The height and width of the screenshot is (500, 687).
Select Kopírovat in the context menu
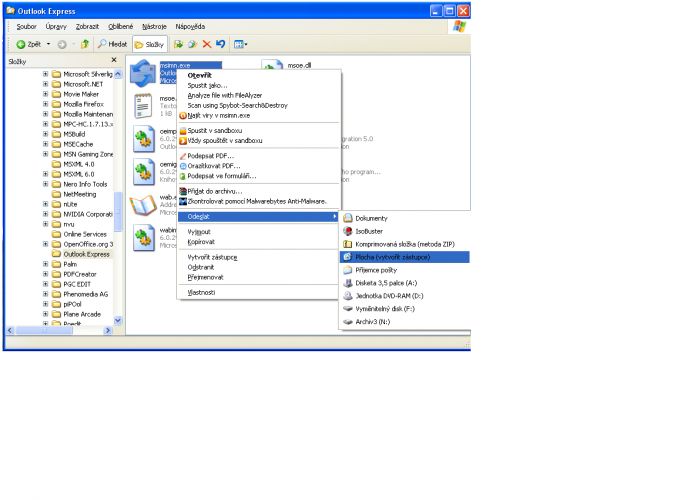point(259,242)
